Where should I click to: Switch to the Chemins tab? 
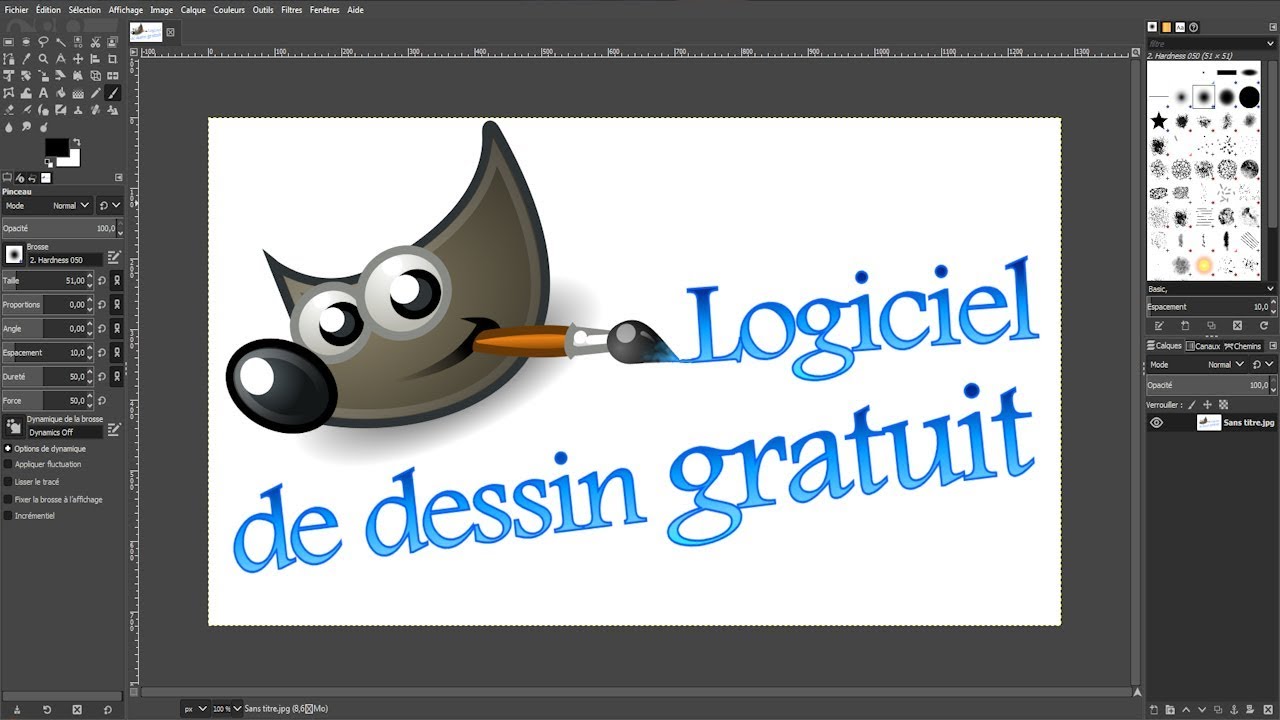tap(1243, 346)
